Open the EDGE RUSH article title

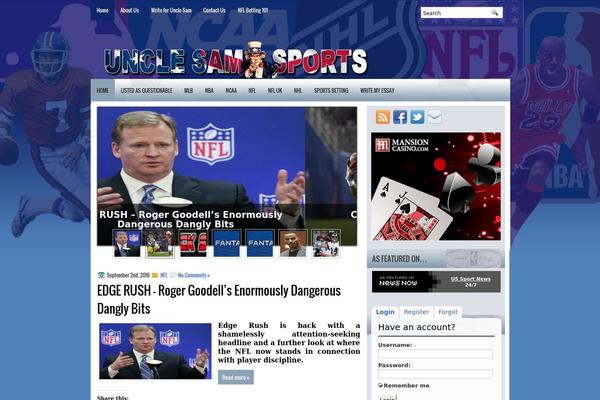point(219,299)
